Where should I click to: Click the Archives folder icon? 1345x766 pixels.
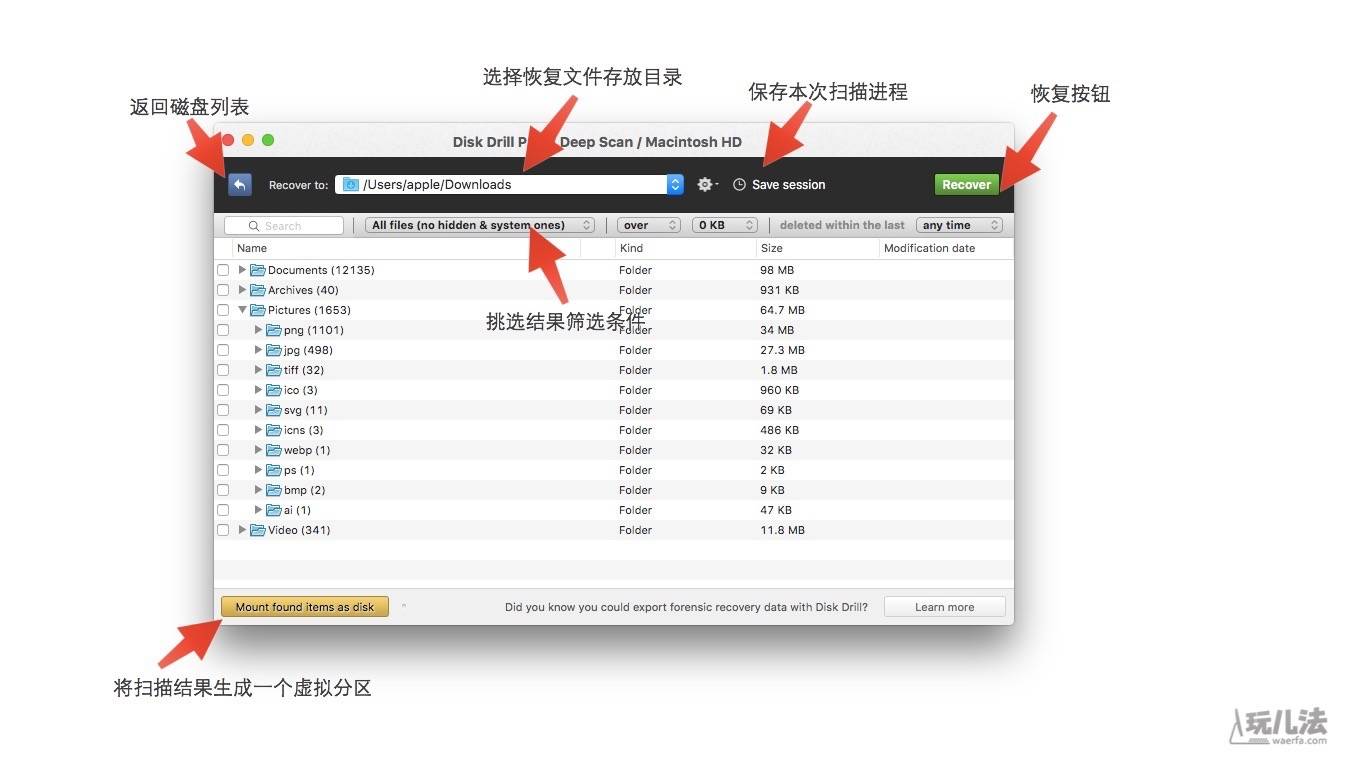[x=258, y=290]
